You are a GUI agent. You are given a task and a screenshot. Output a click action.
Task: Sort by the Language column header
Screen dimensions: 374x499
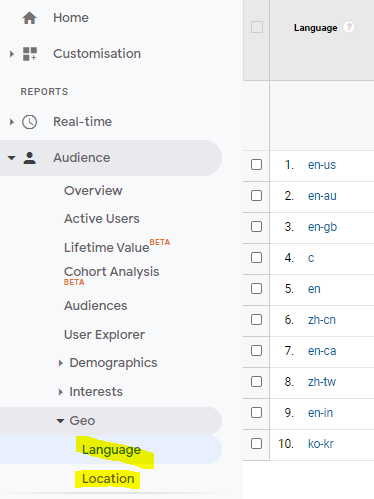(x=315, y=28)
